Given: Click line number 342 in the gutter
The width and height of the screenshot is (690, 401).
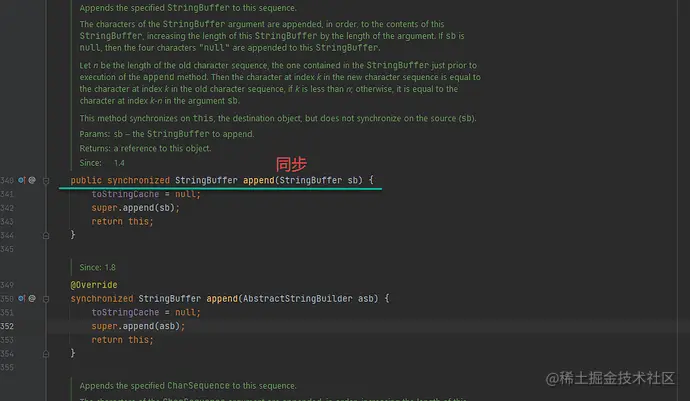Looking at the screenshot, I should coord(7,208).
